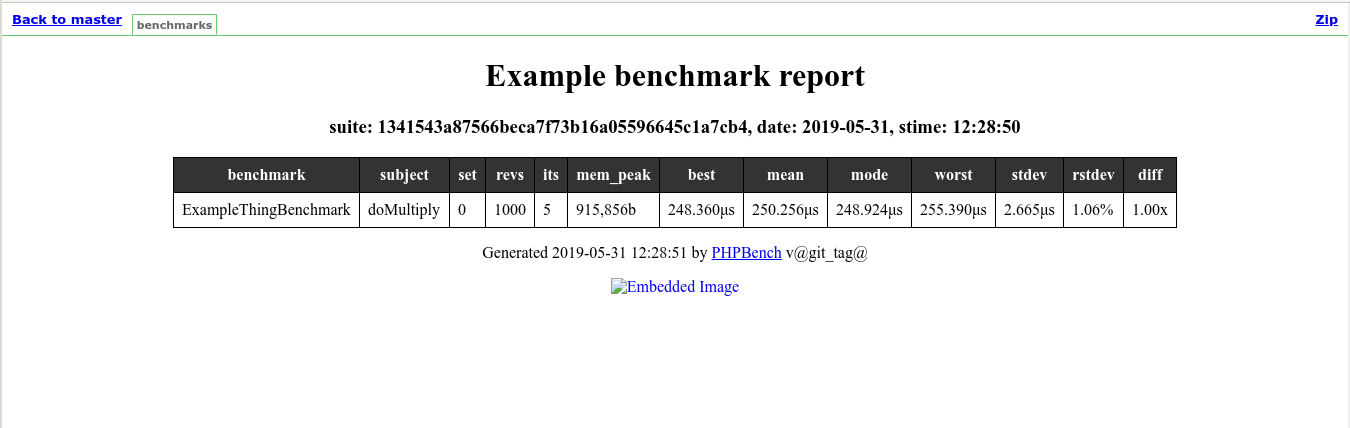Select the ExampleThingBenchmark cell
Image resolution: width=1350 pixels, height=428 pixels.
(266, 210)
